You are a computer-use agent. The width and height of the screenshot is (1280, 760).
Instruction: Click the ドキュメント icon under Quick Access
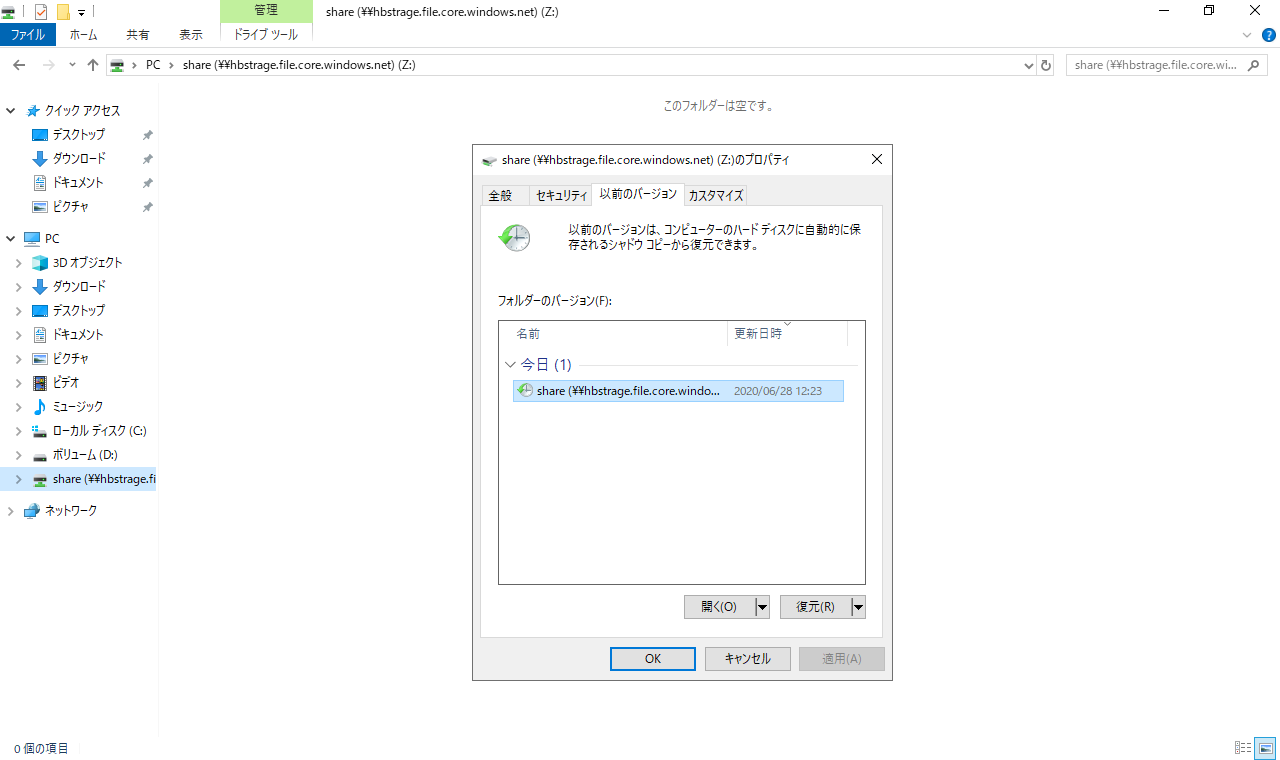click(40, 183)
